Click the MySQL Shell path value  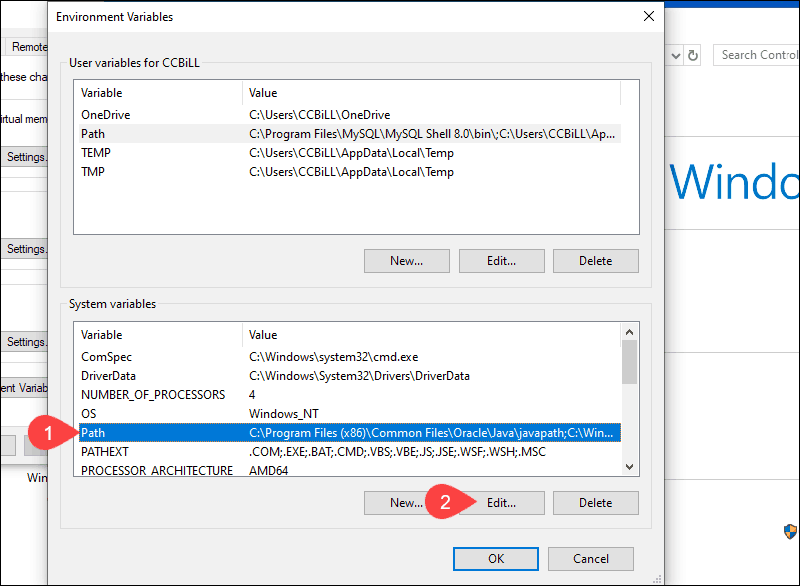coord(432,134)
